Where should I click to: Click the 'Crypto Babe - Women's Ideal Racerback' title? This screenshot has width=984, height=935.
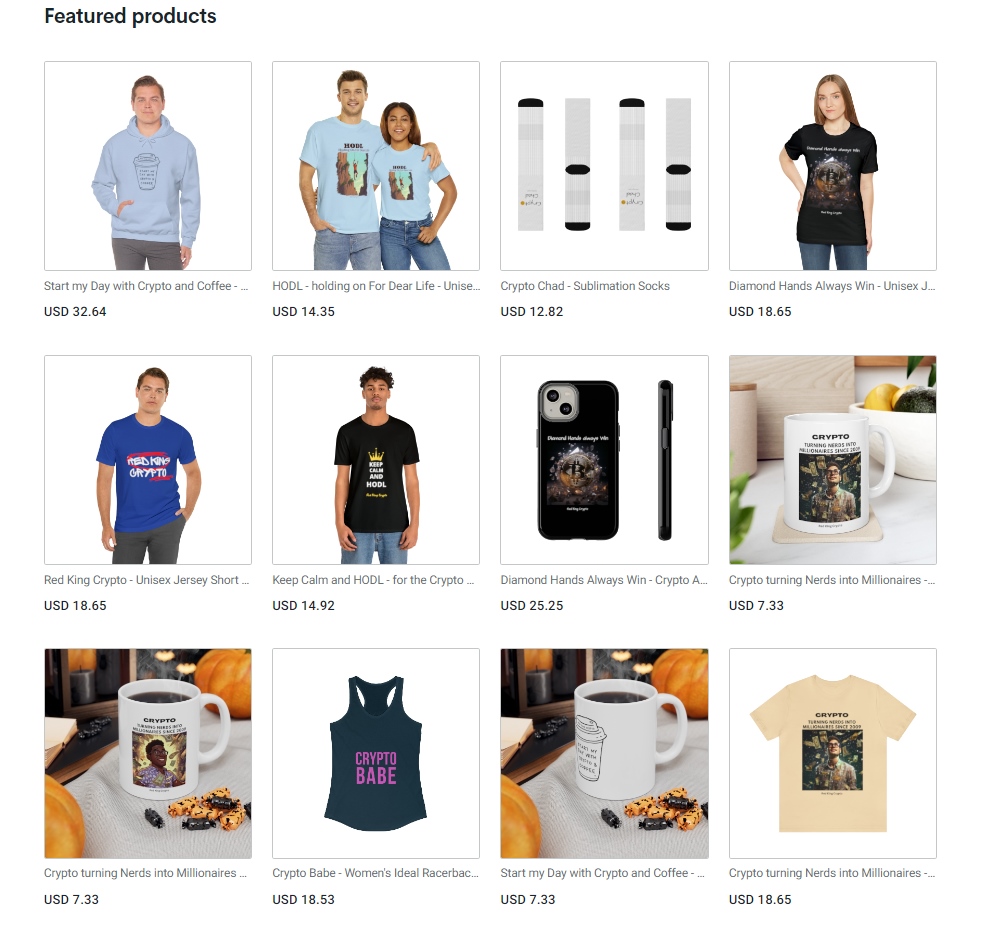tap(375, 874)
